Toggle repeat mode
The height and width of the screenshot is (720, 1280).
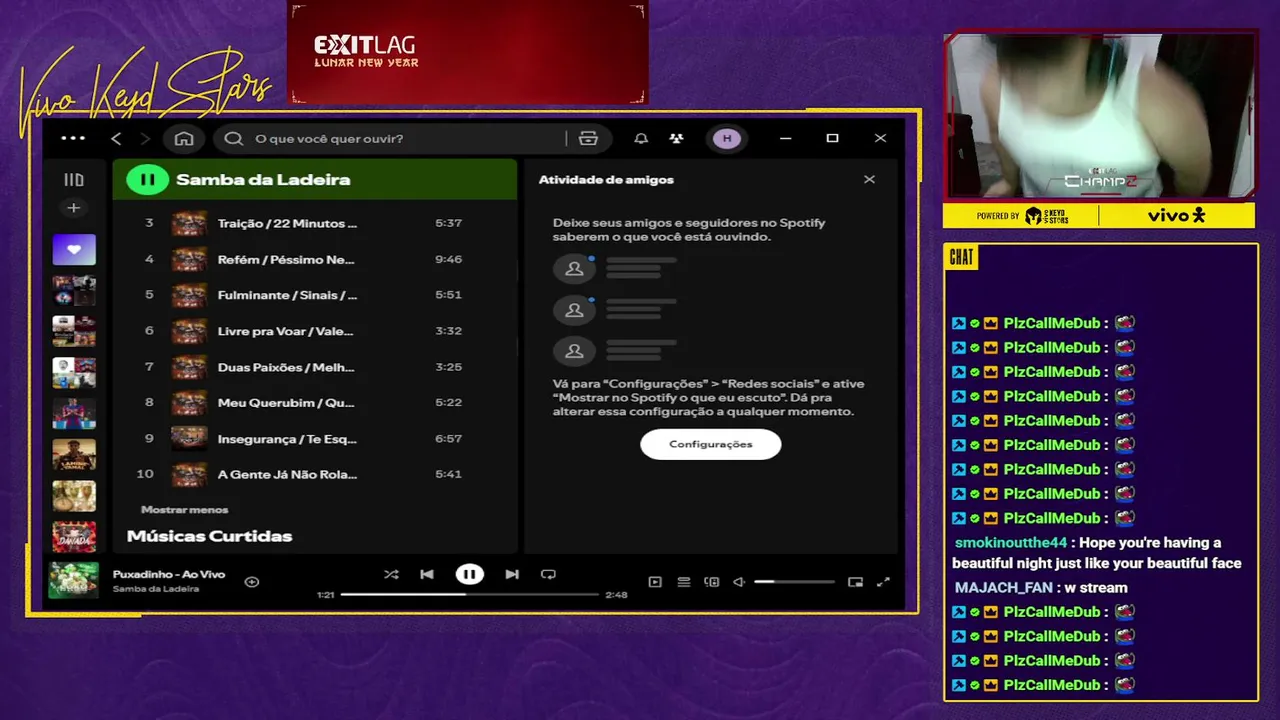548,574
